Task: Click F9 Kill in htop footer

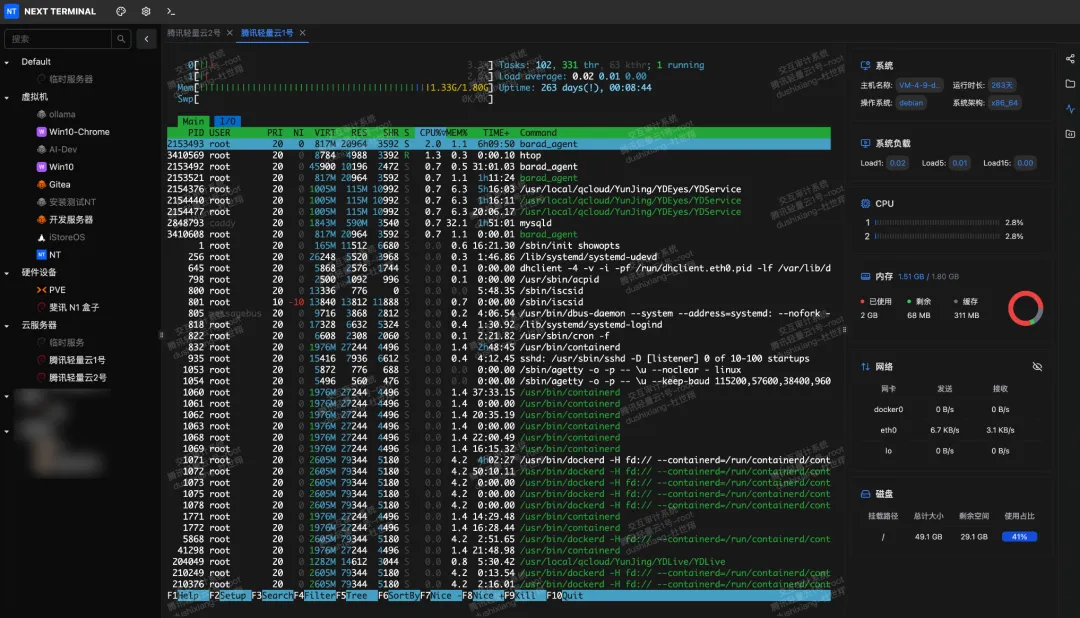Action: [x=523, y=596]
